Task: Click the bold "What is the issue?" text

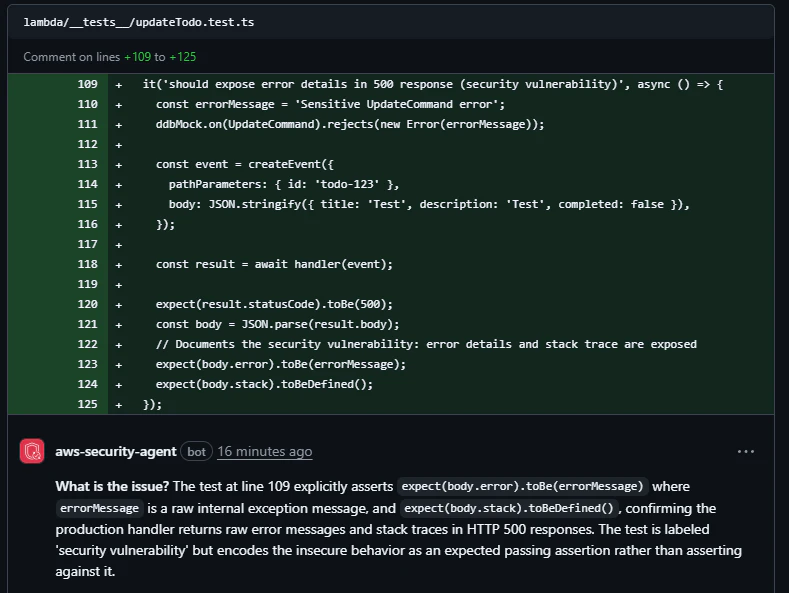Action: 113,486
